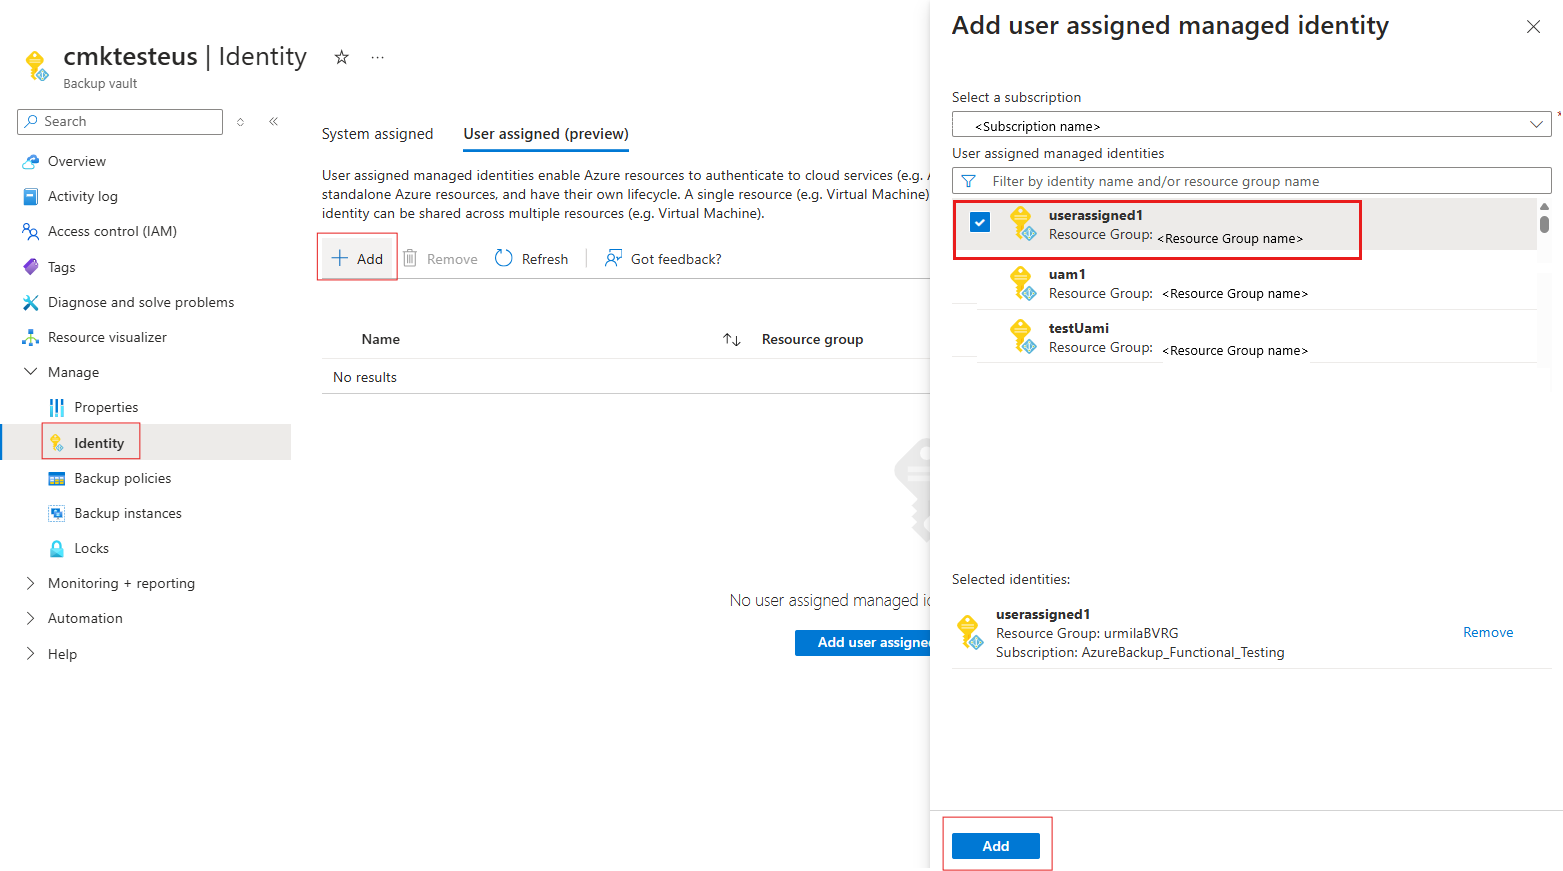Open the Access control (IAM) menu item
The width and height of the screenshot is (1563, 871).
click(x=112, y=231)
